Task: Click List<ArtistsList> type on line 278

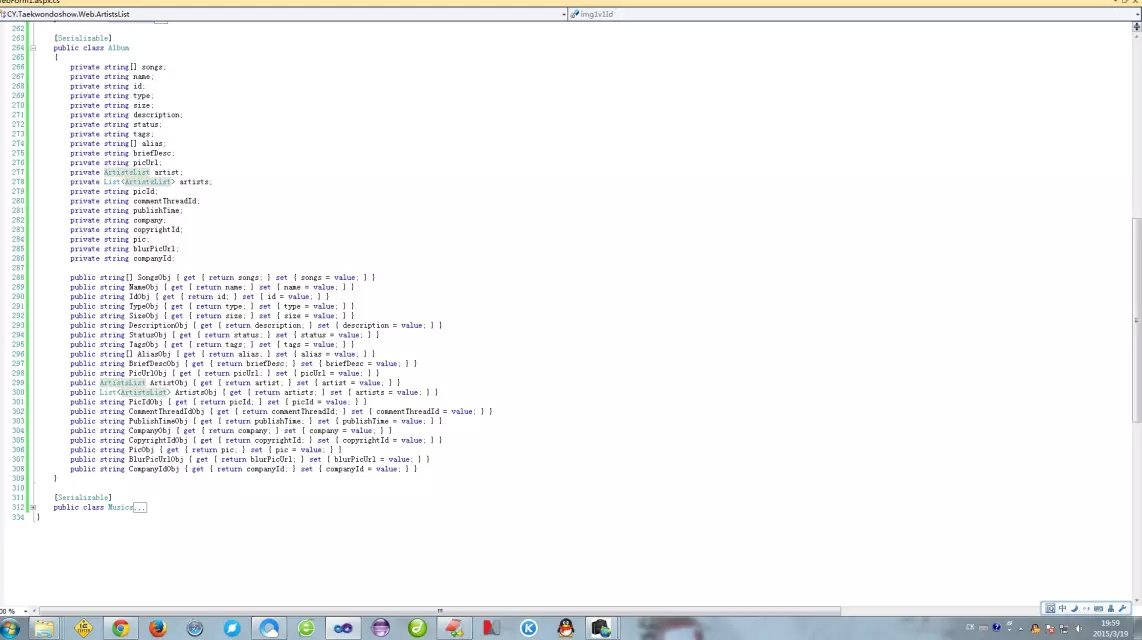Action: (x=137, y=182)
